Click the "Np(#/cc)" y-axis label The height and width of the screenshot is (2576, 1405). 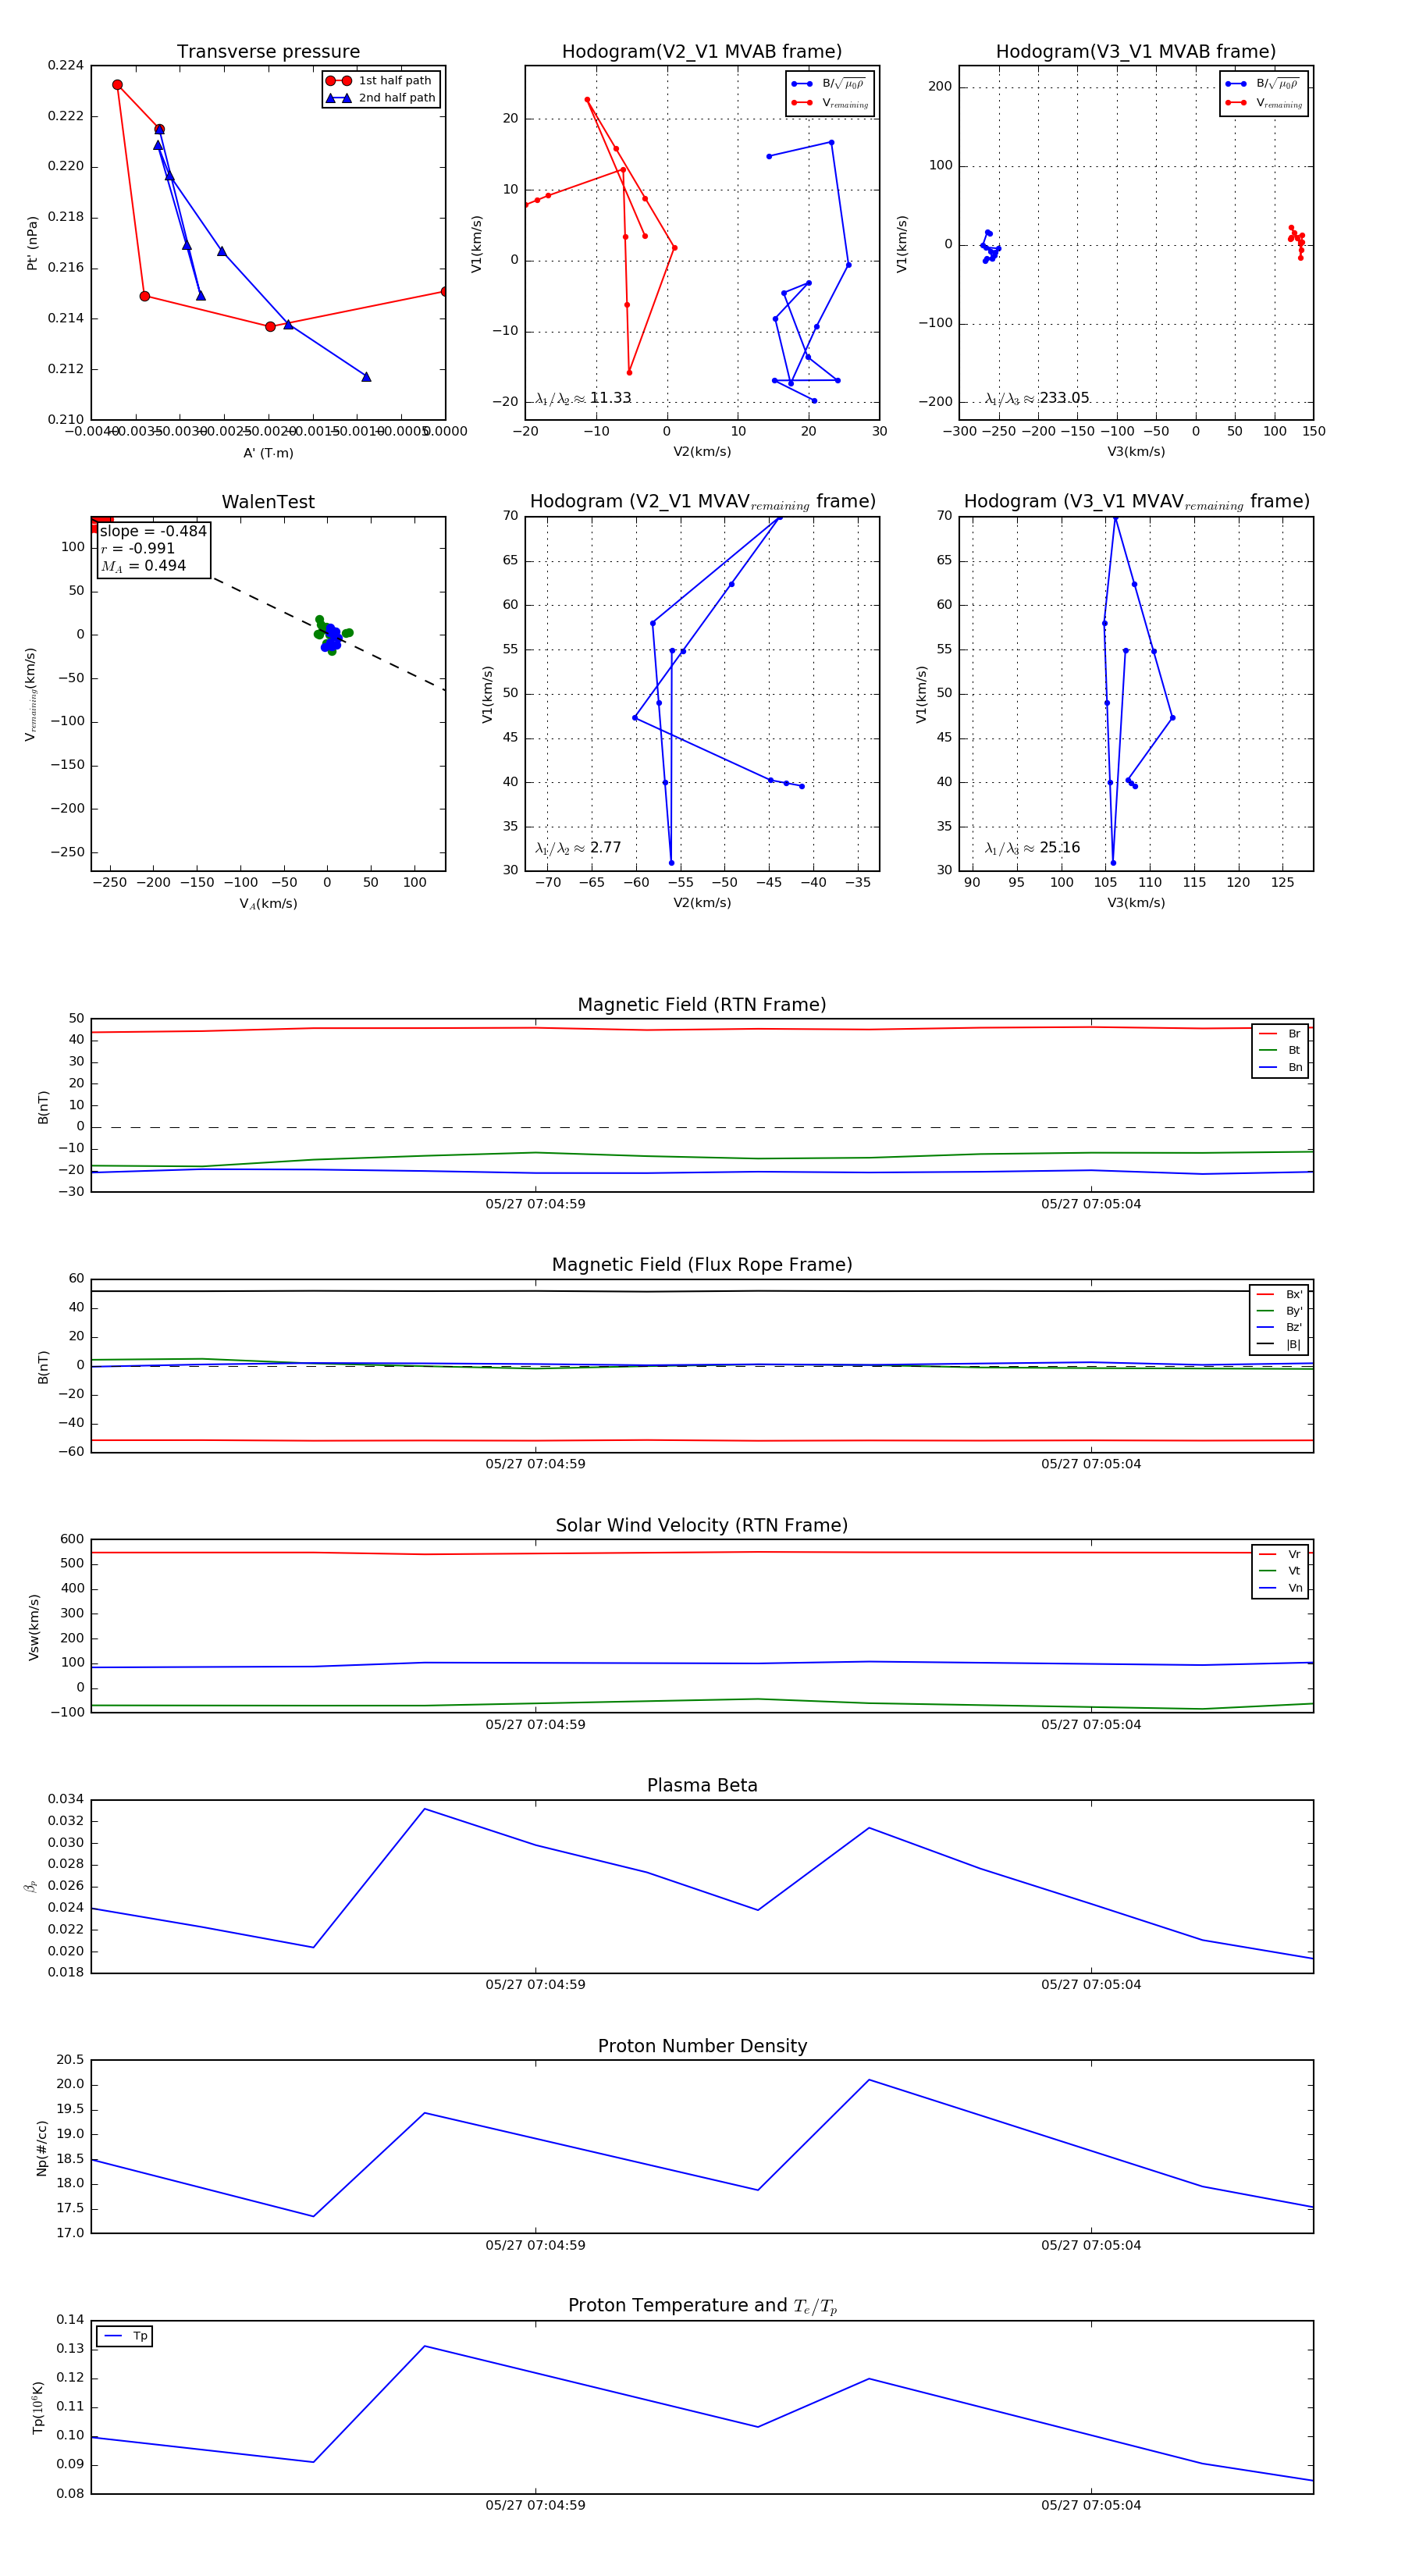coord(42,2148)
